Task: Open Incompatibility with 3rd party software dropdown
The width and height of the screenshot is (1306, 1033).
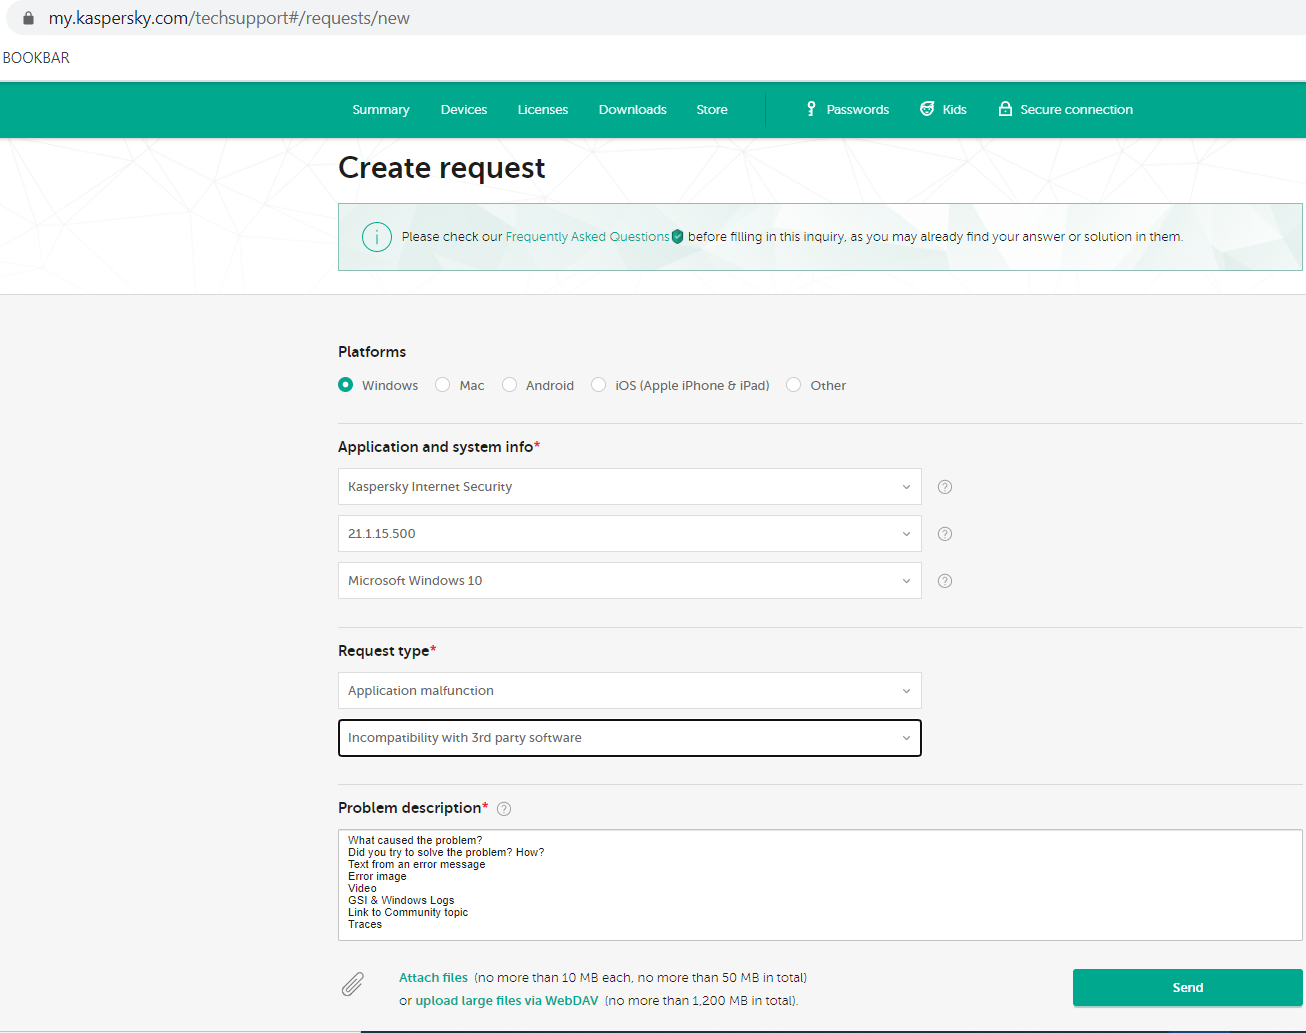Action: click(x=630, y=738)
